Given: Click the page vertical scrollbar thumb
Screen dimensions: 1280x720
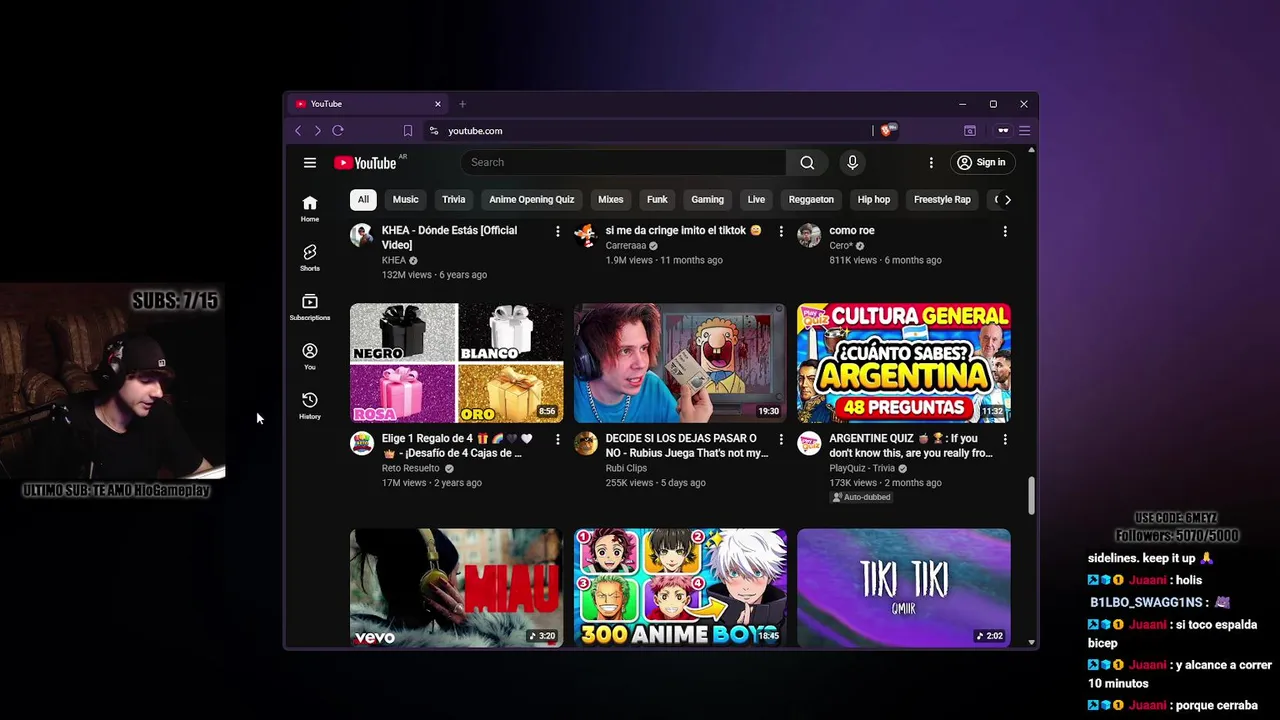Looking at the screenshot, I should coord(1031,496).
